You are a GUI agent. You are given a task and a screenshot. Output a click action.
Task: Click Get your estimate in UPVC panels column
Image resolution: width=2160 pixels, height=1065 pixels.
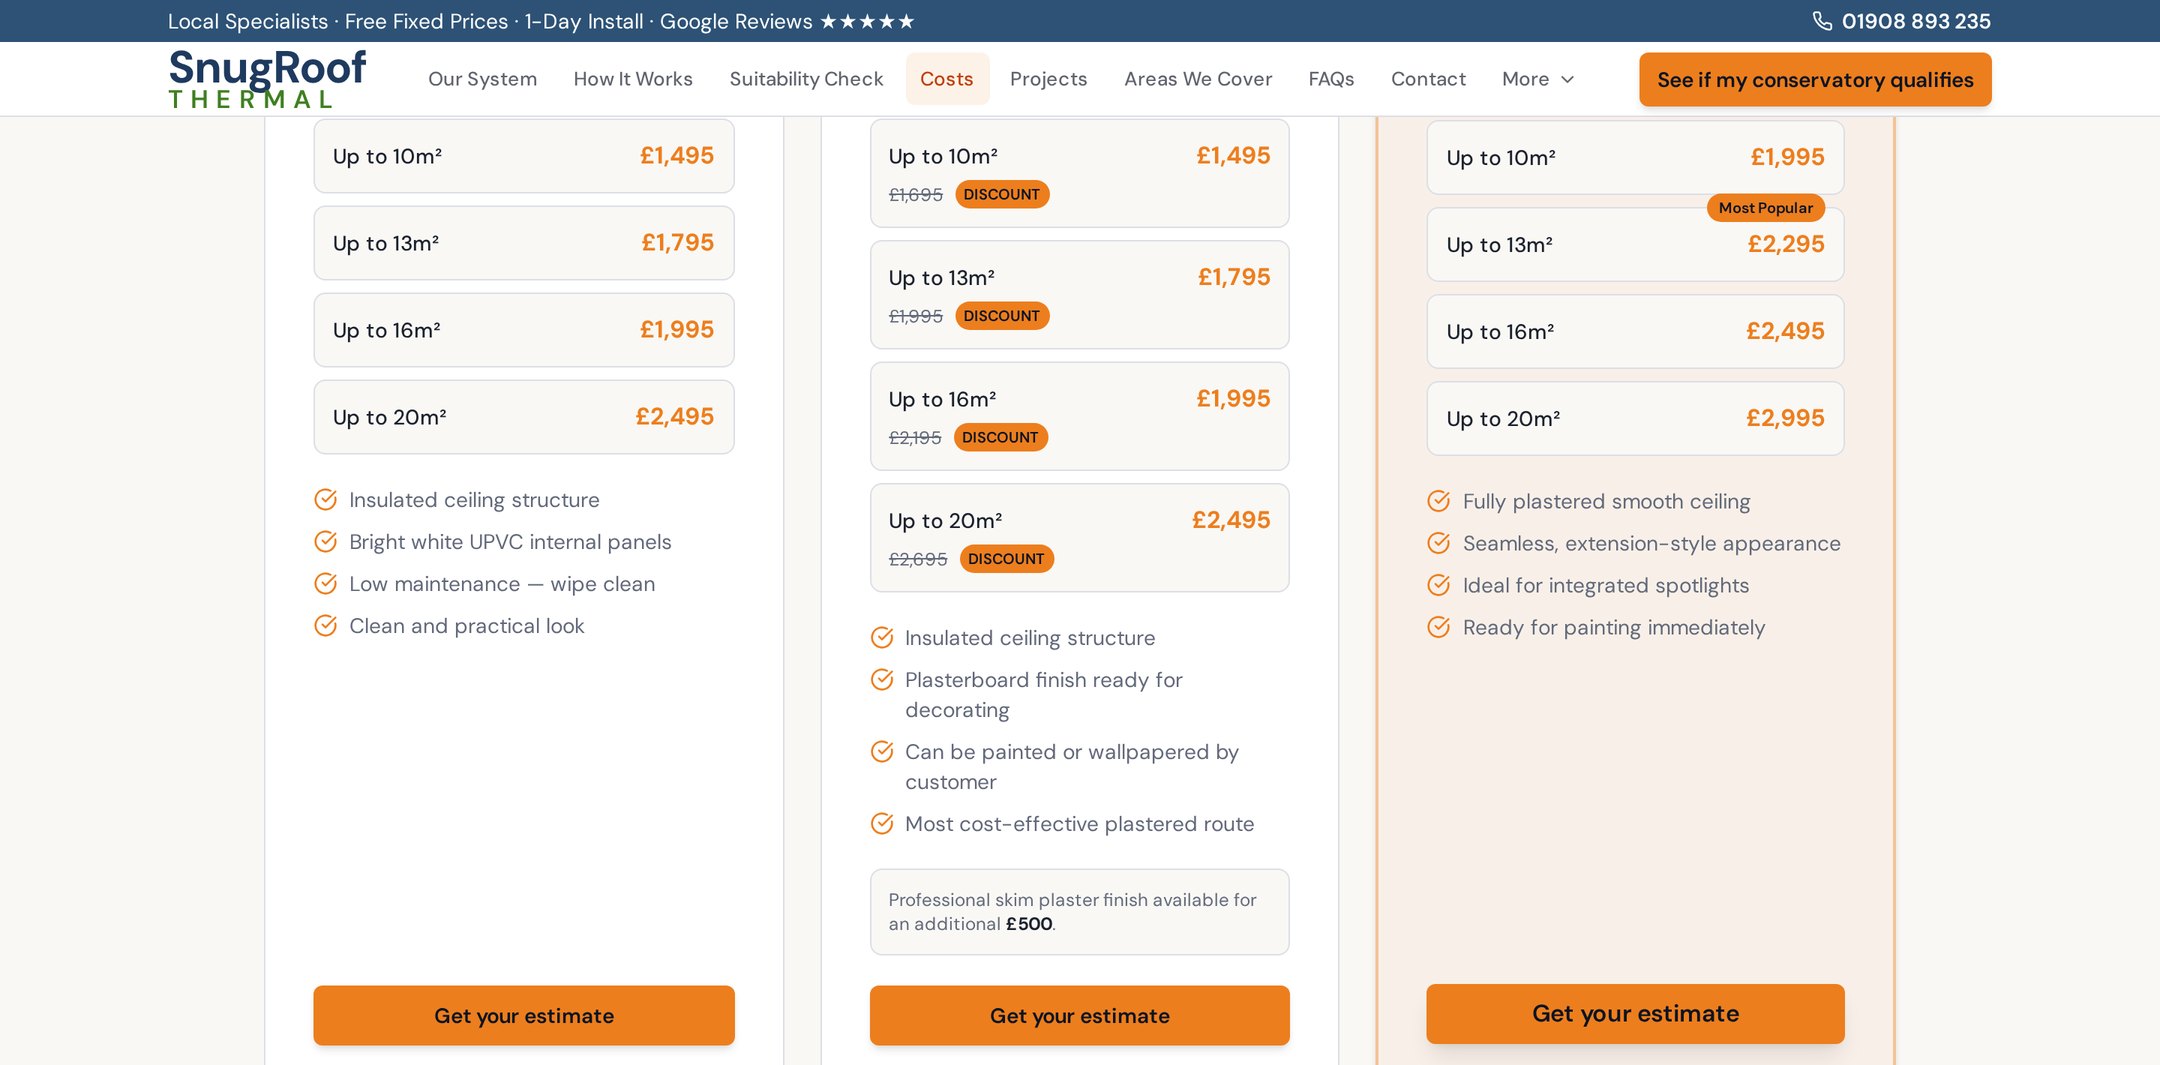[524, 1016]
